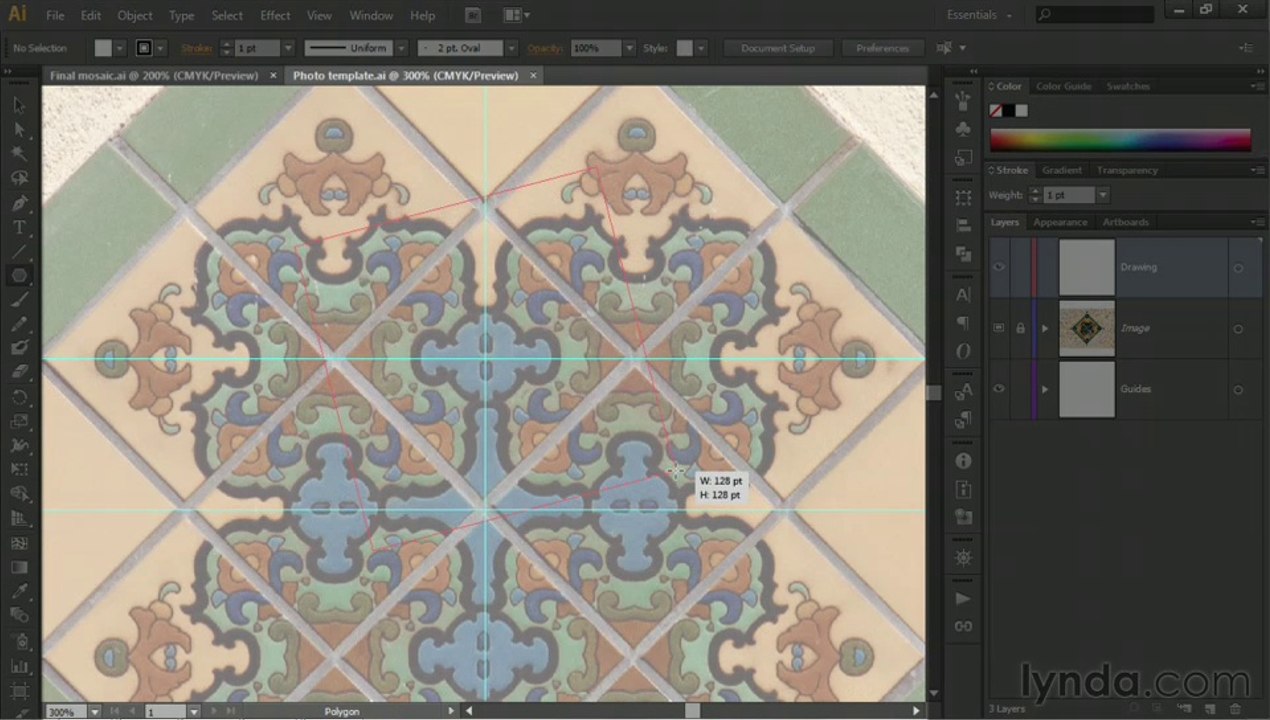The height and width of the screenshot is (720, 1270).
Task: Select the Pencil tool
Action: coord(19,324)
